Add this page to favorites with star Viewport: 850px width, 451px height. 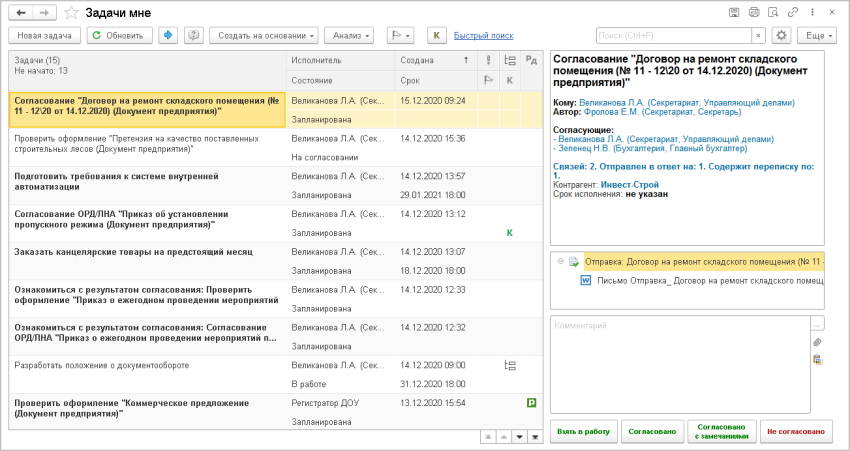click(x=71, y=12)
